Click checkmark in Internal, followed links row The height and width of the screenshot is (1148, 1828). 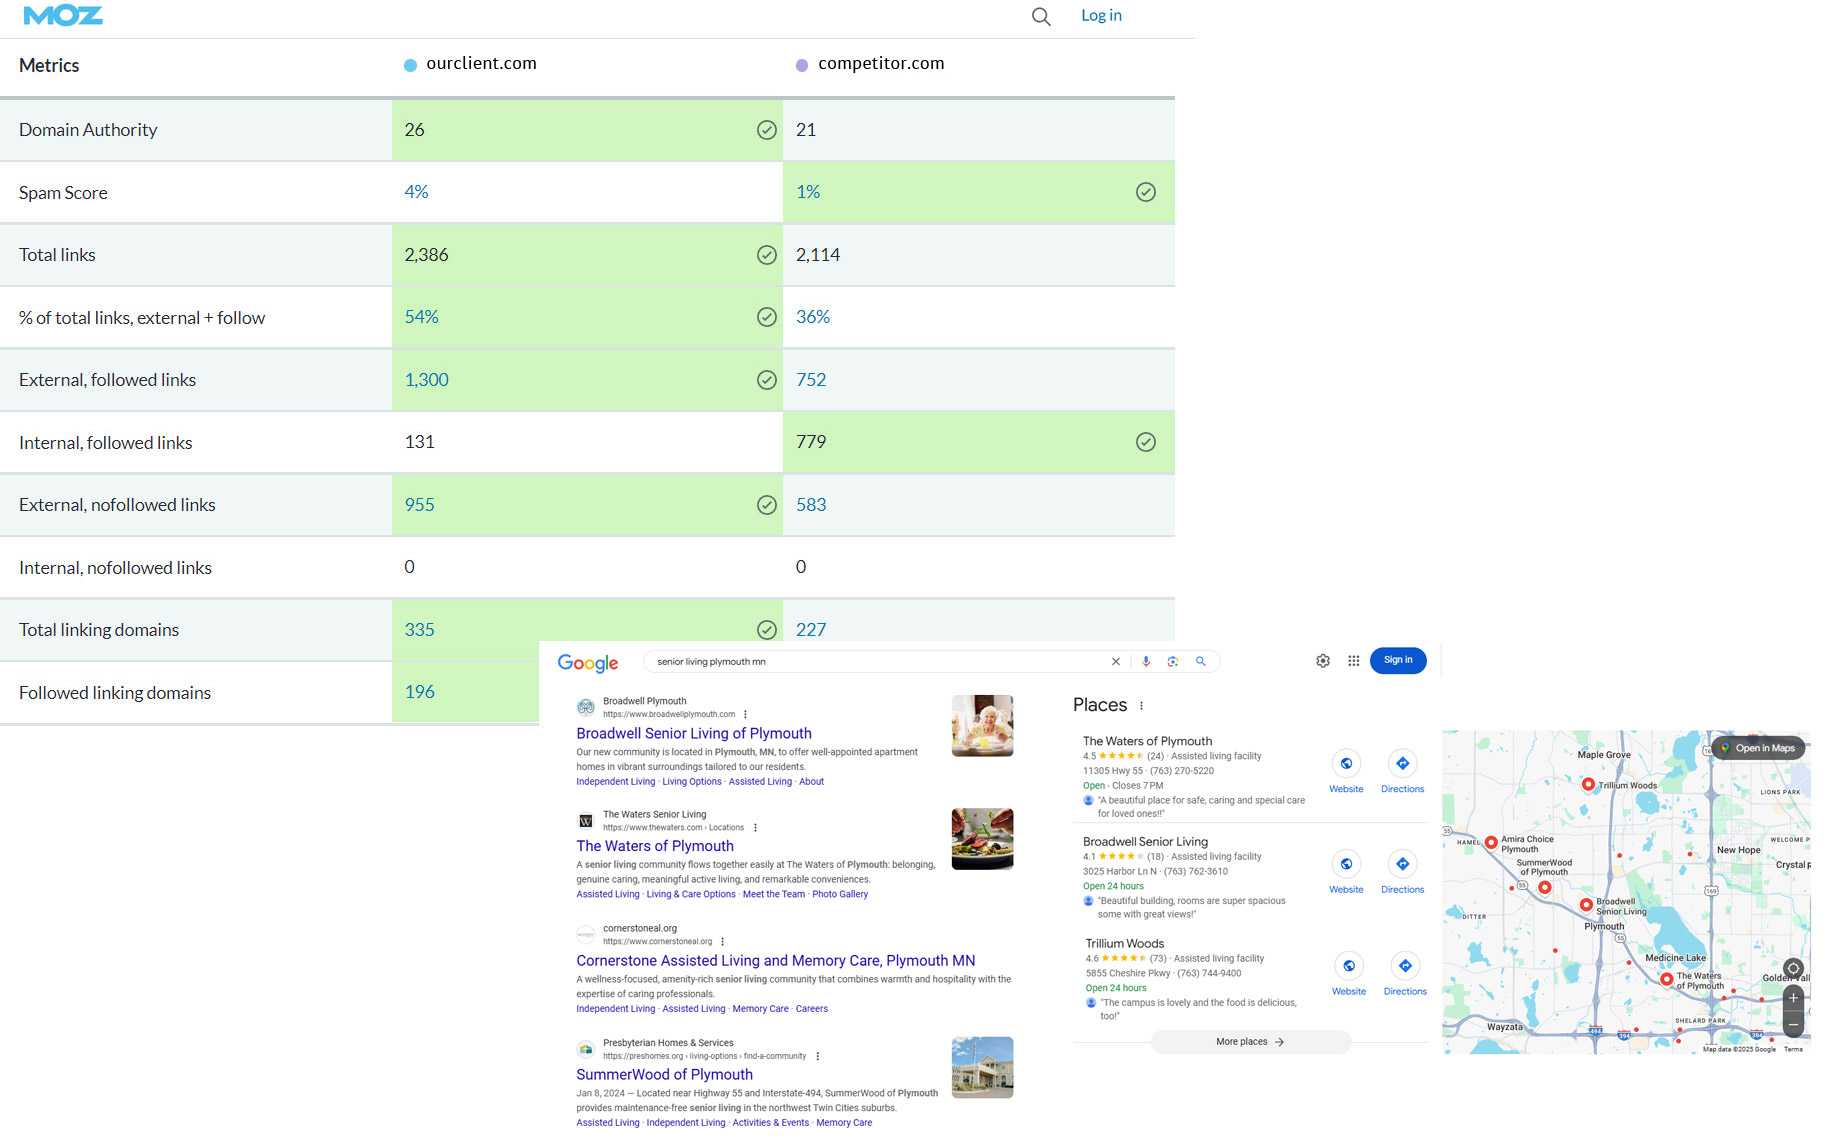coord(1146,442)
